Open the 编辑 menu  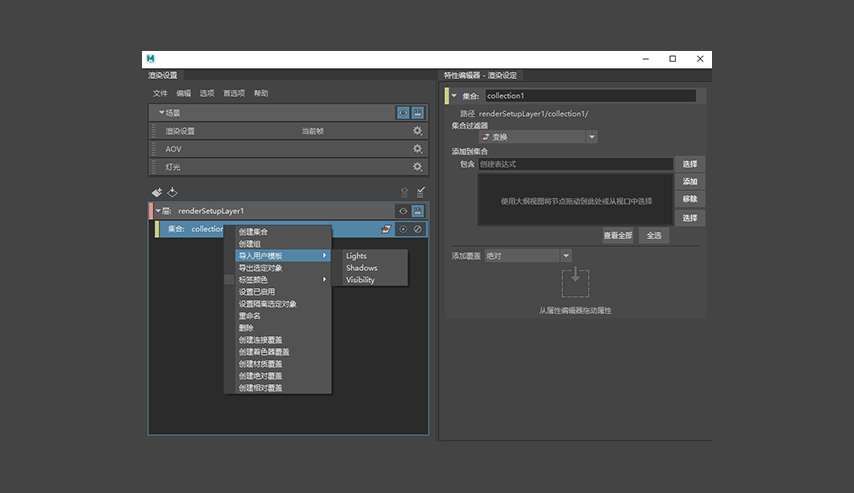pos(184,93)
